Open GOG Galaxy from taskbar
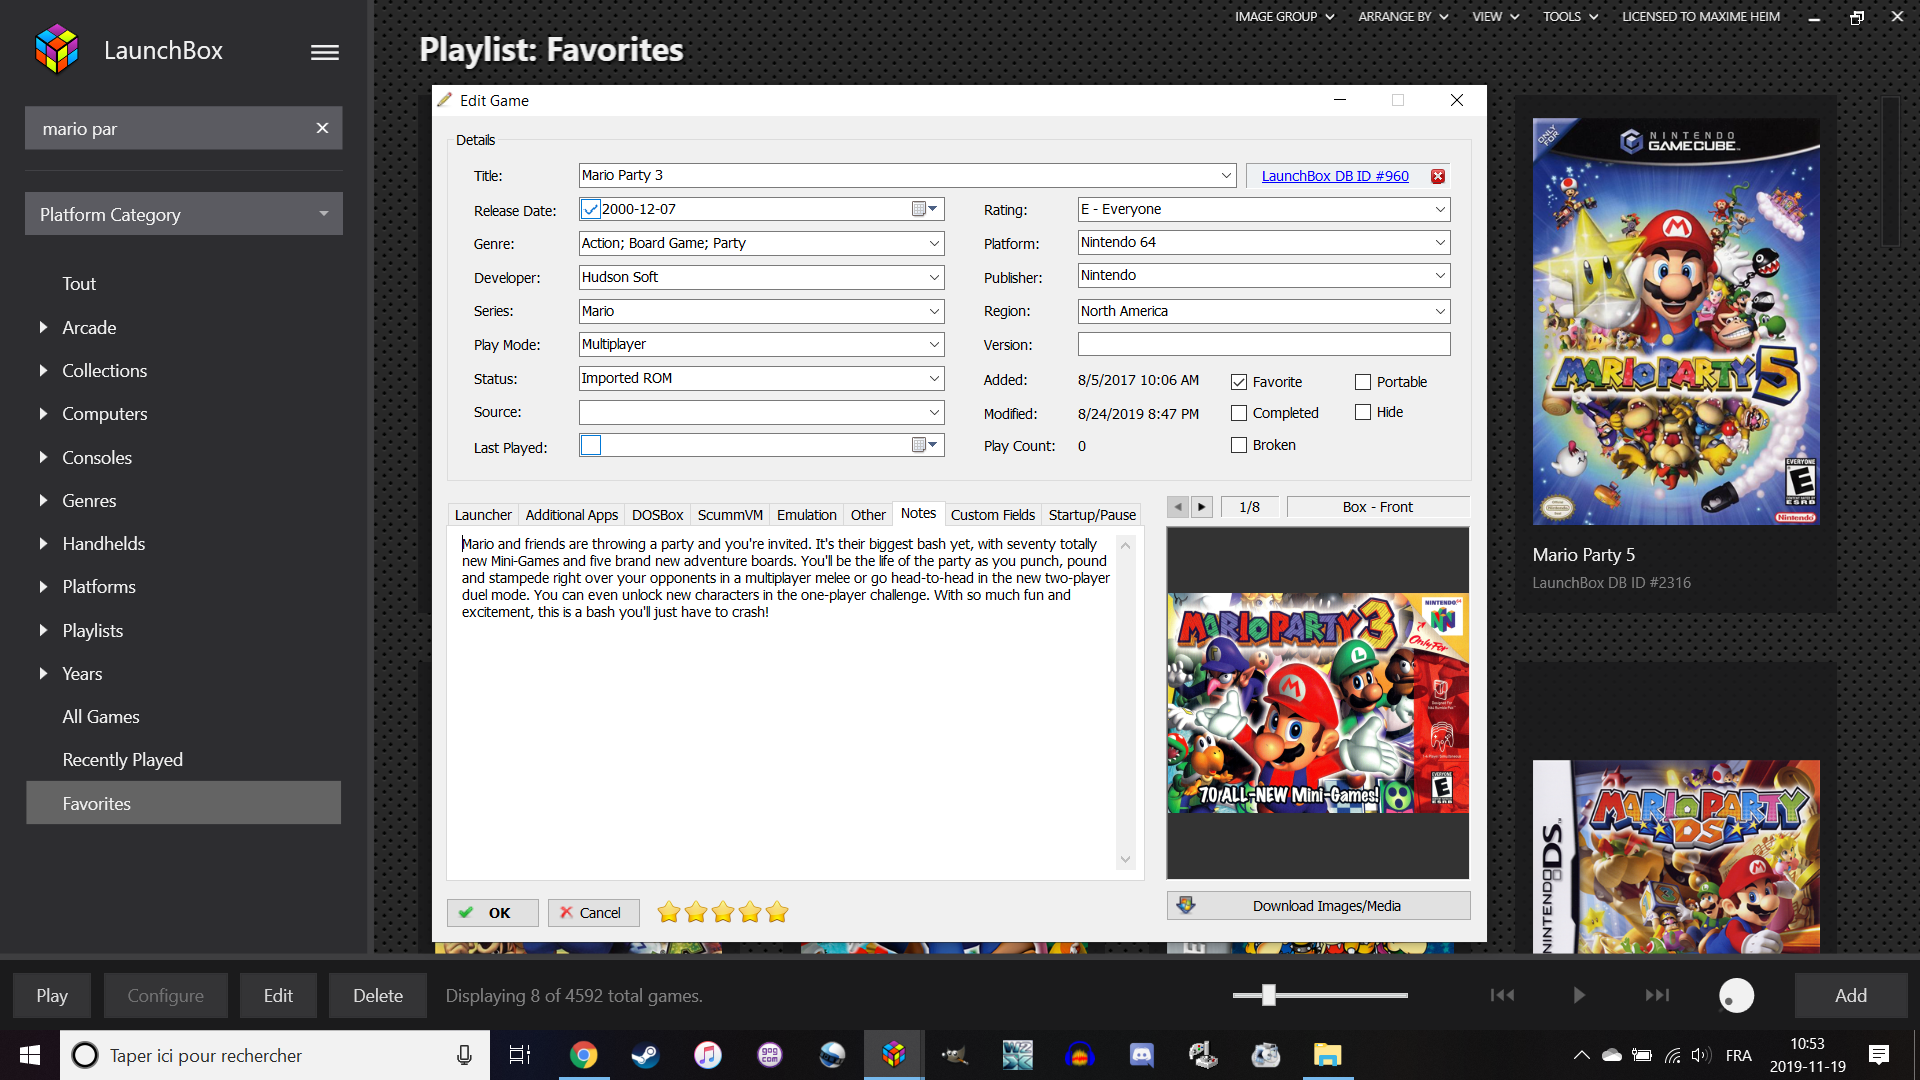This screenshot has width=1920, height=1080. tap(770, 1055)
